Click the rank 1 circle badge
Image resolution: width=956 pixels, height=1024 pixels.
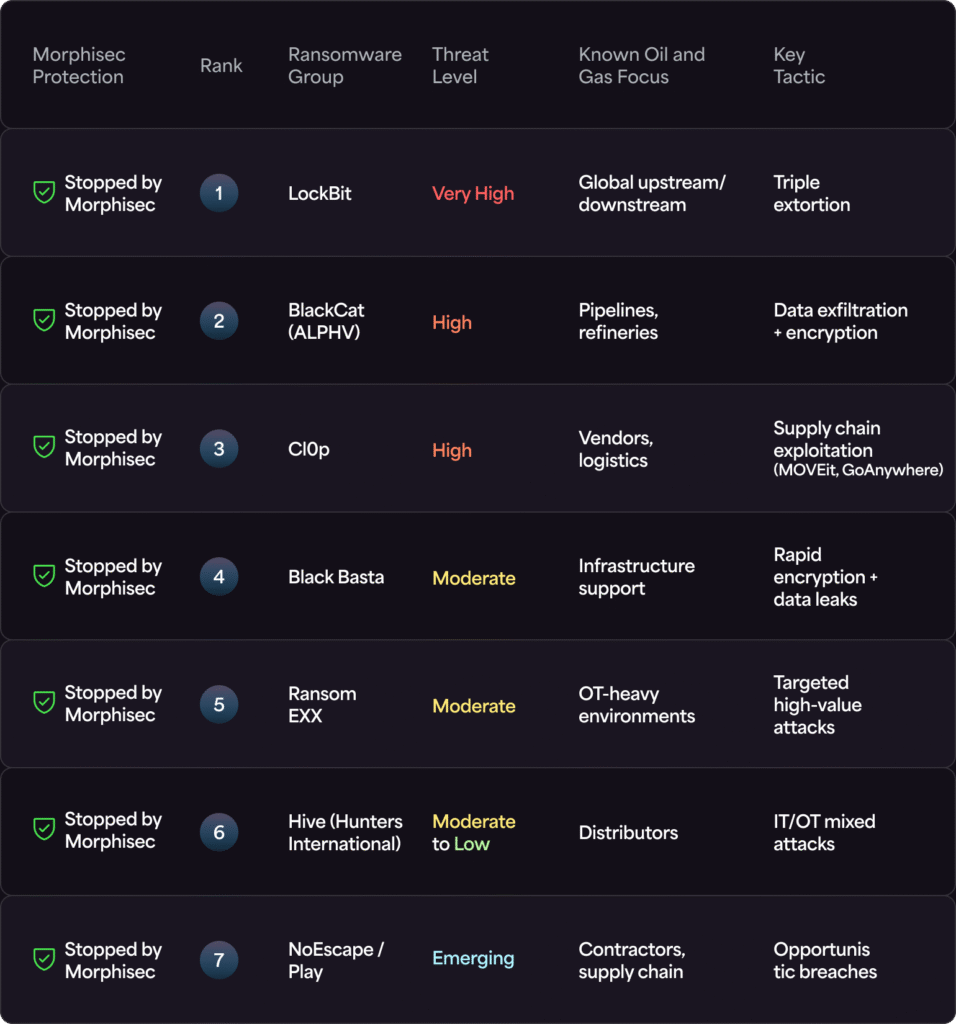pos(219,193)
